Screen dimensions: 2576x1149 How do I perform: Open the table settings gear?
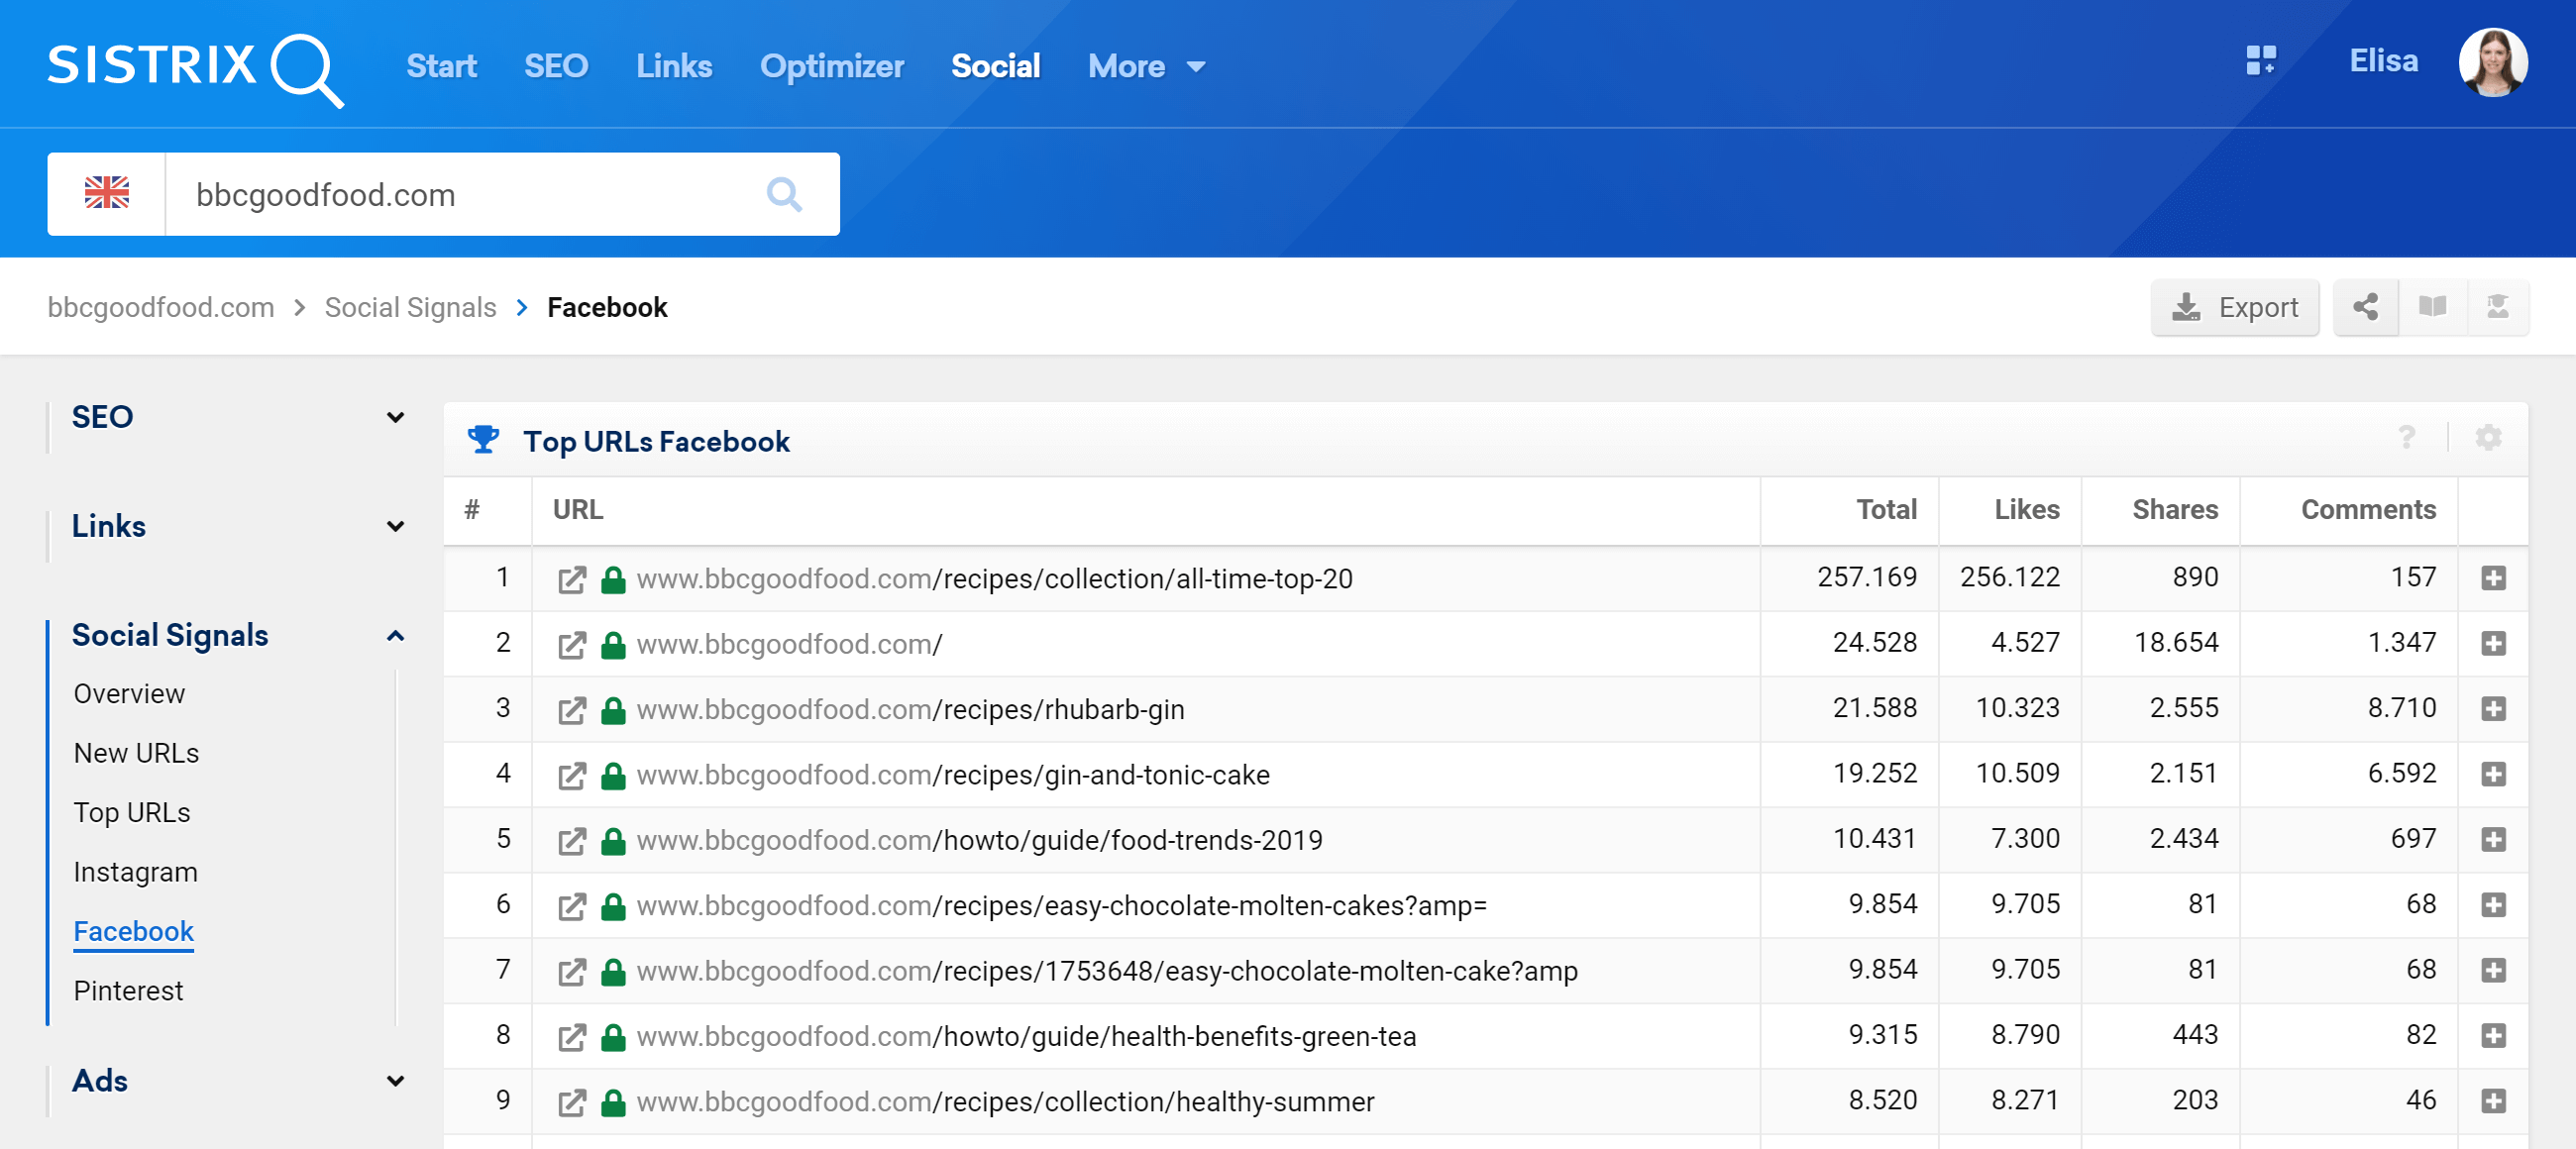point(2488,438)
